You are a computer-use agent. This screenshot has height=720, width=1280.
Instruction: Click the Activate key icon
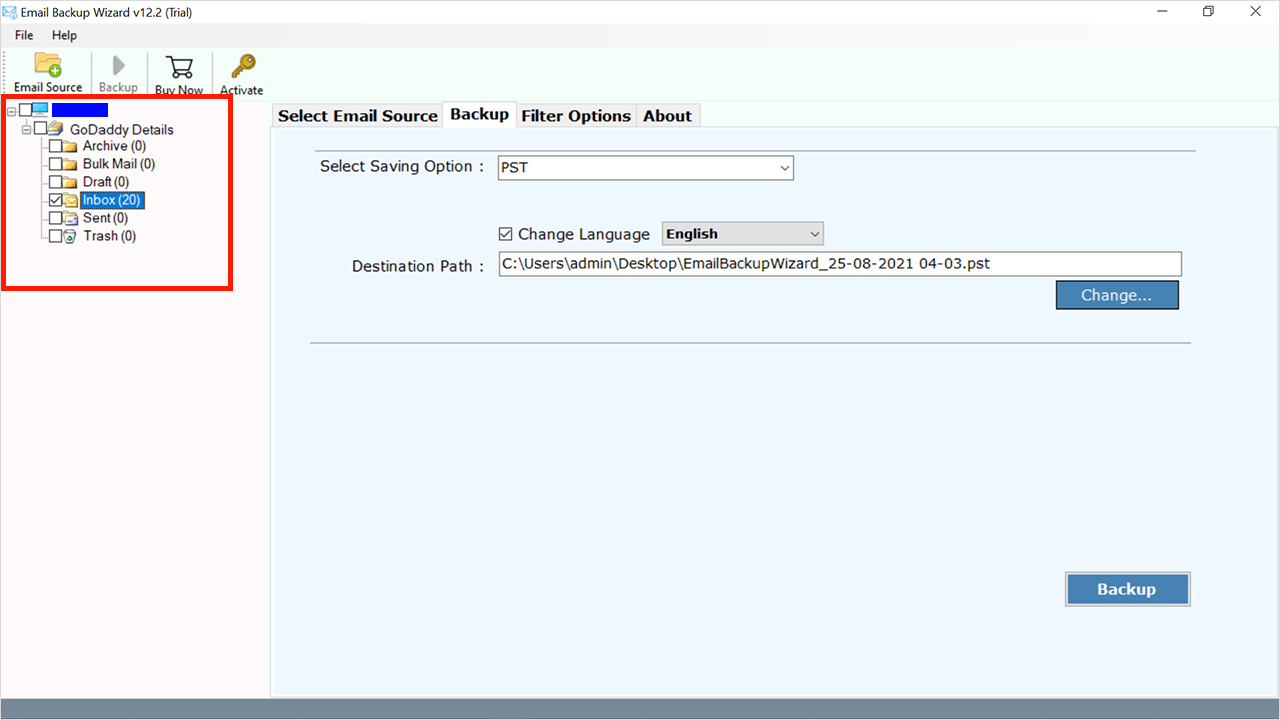pyautogui.click(x=242, y=67)
